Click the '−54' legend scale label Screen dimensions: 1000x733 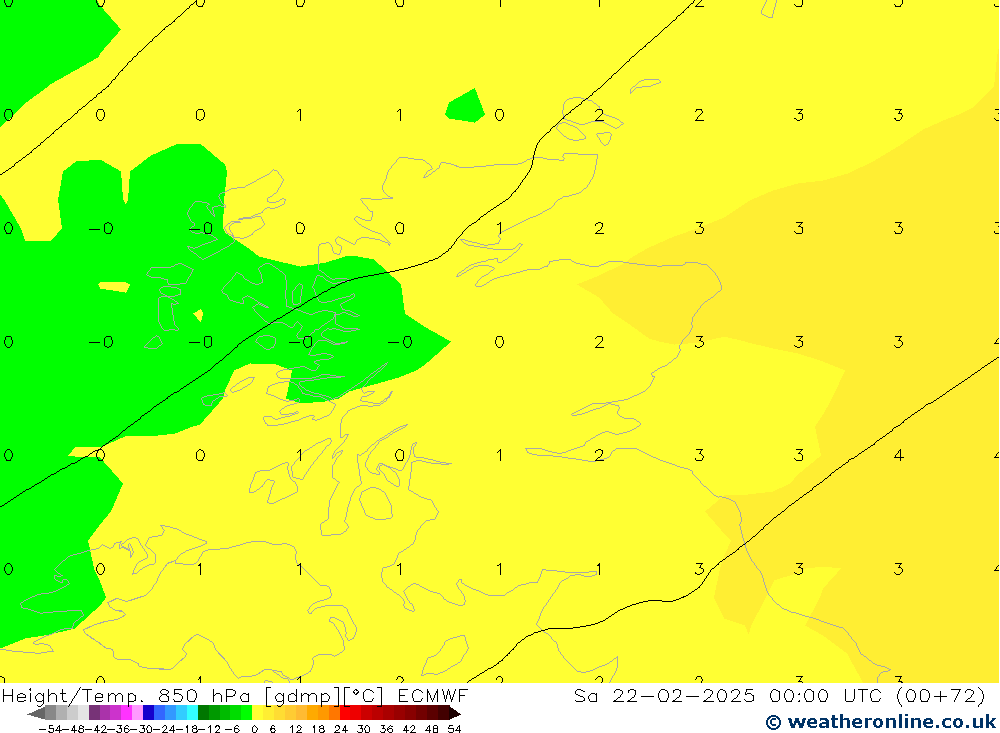[50, 729]
